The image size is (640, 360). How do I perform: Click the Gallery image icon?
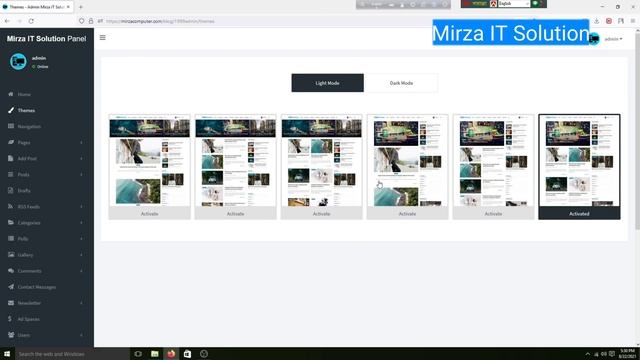point(11,255)
